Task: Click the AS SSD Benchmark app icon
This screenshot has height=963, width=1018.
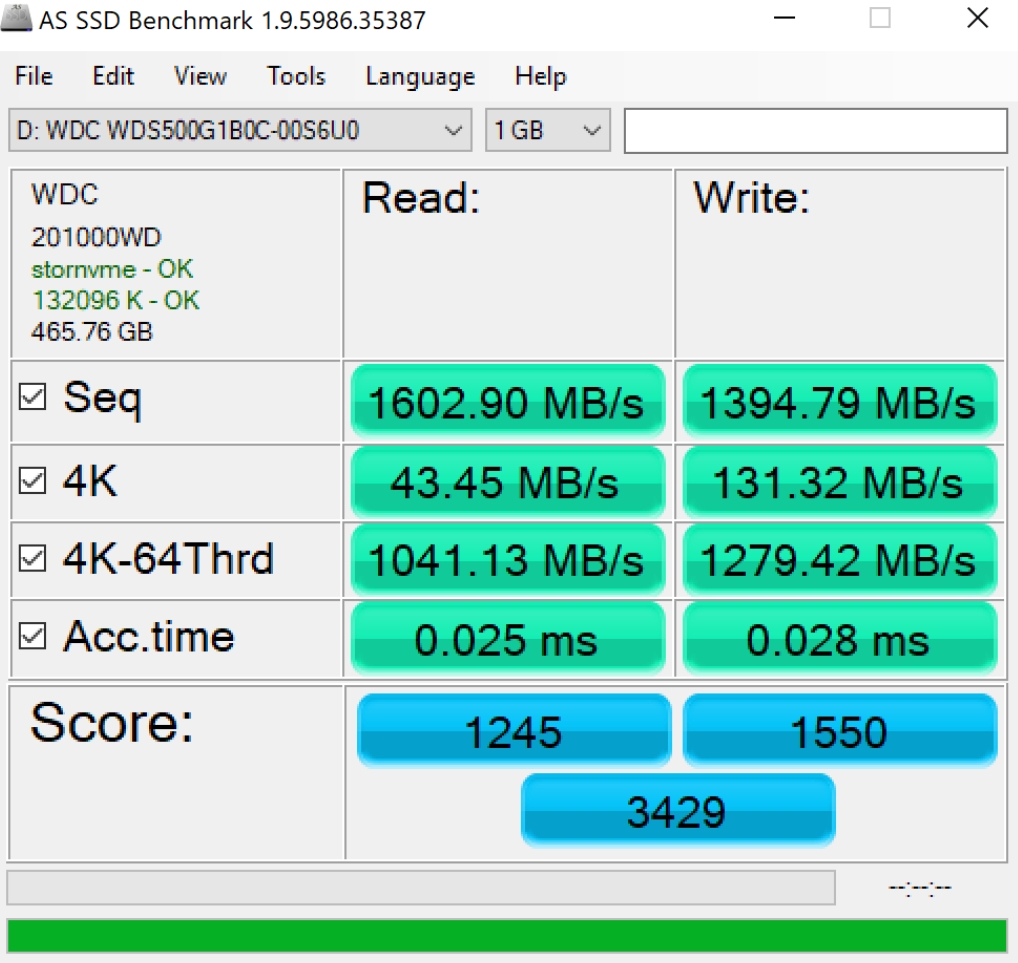Action: click(x=16, y=18)
